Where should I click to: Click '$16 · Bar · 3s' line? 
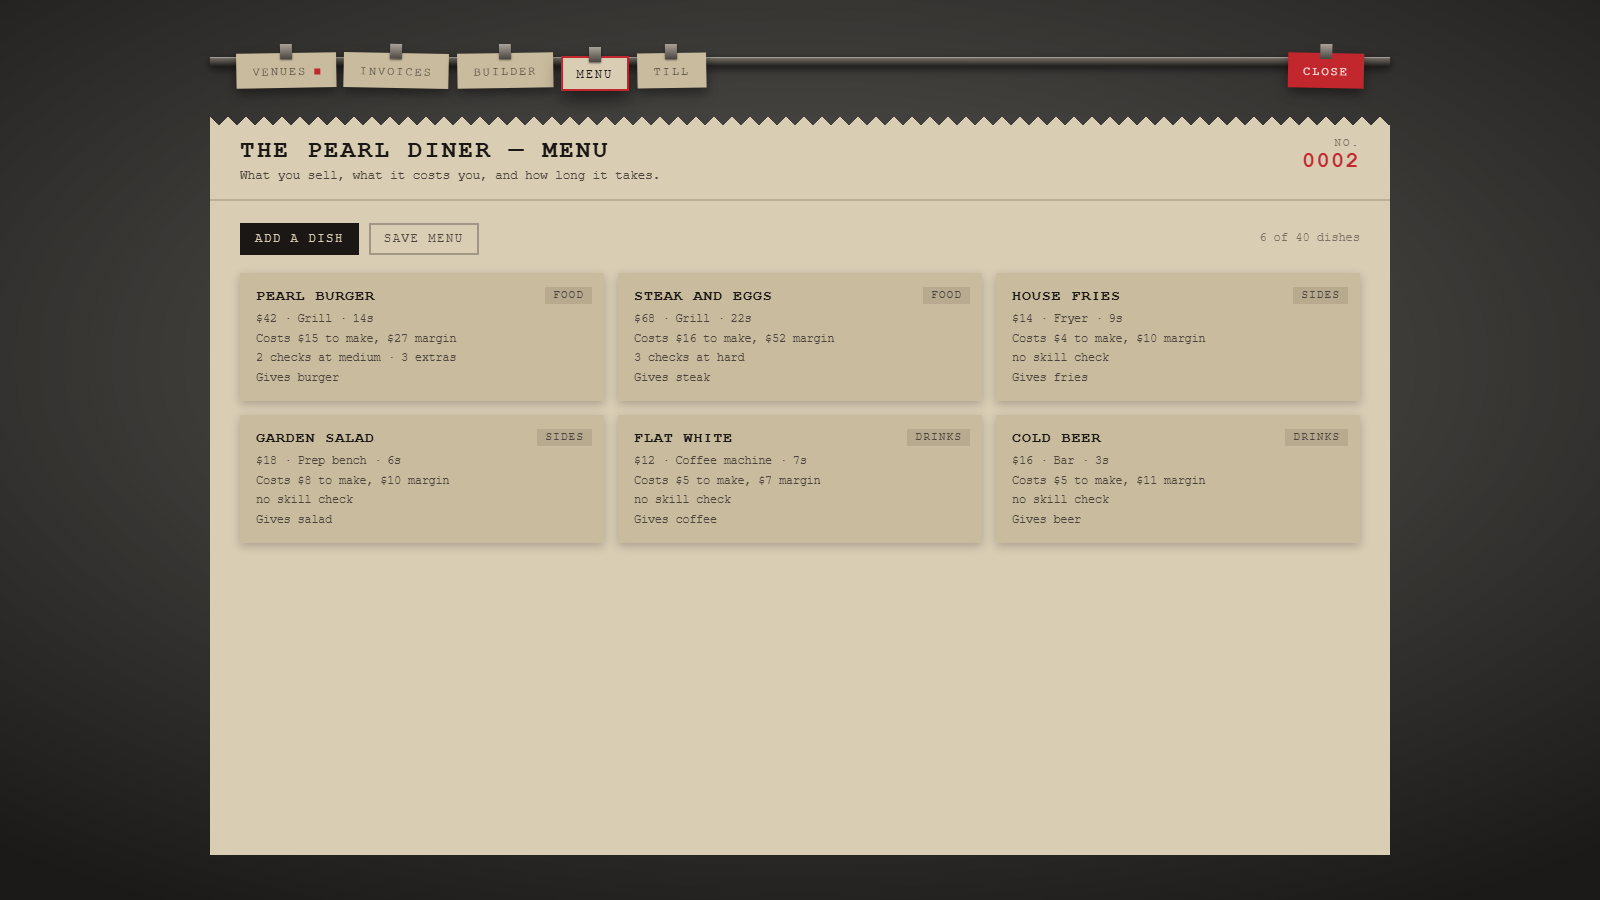point(1060,461)
